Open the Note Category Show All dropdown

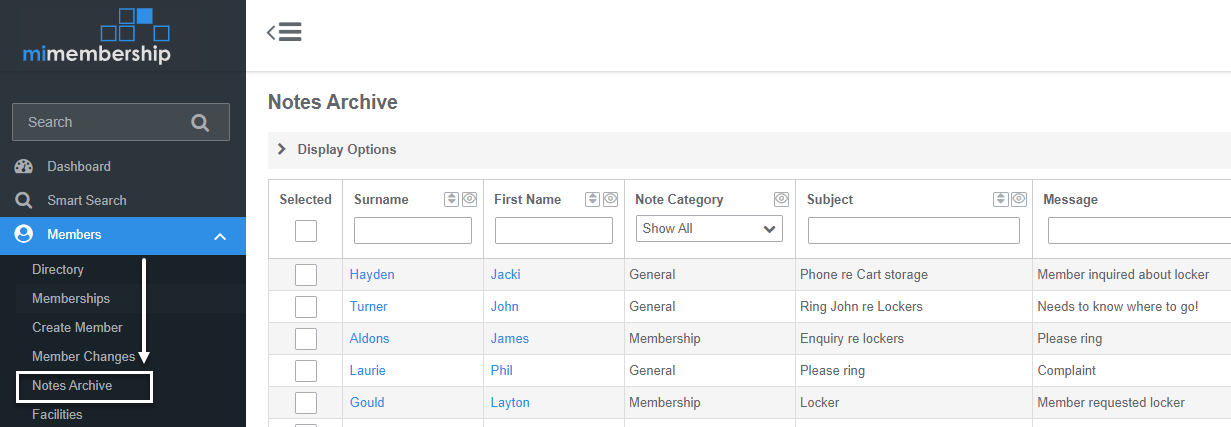click(x=709, y=229)
